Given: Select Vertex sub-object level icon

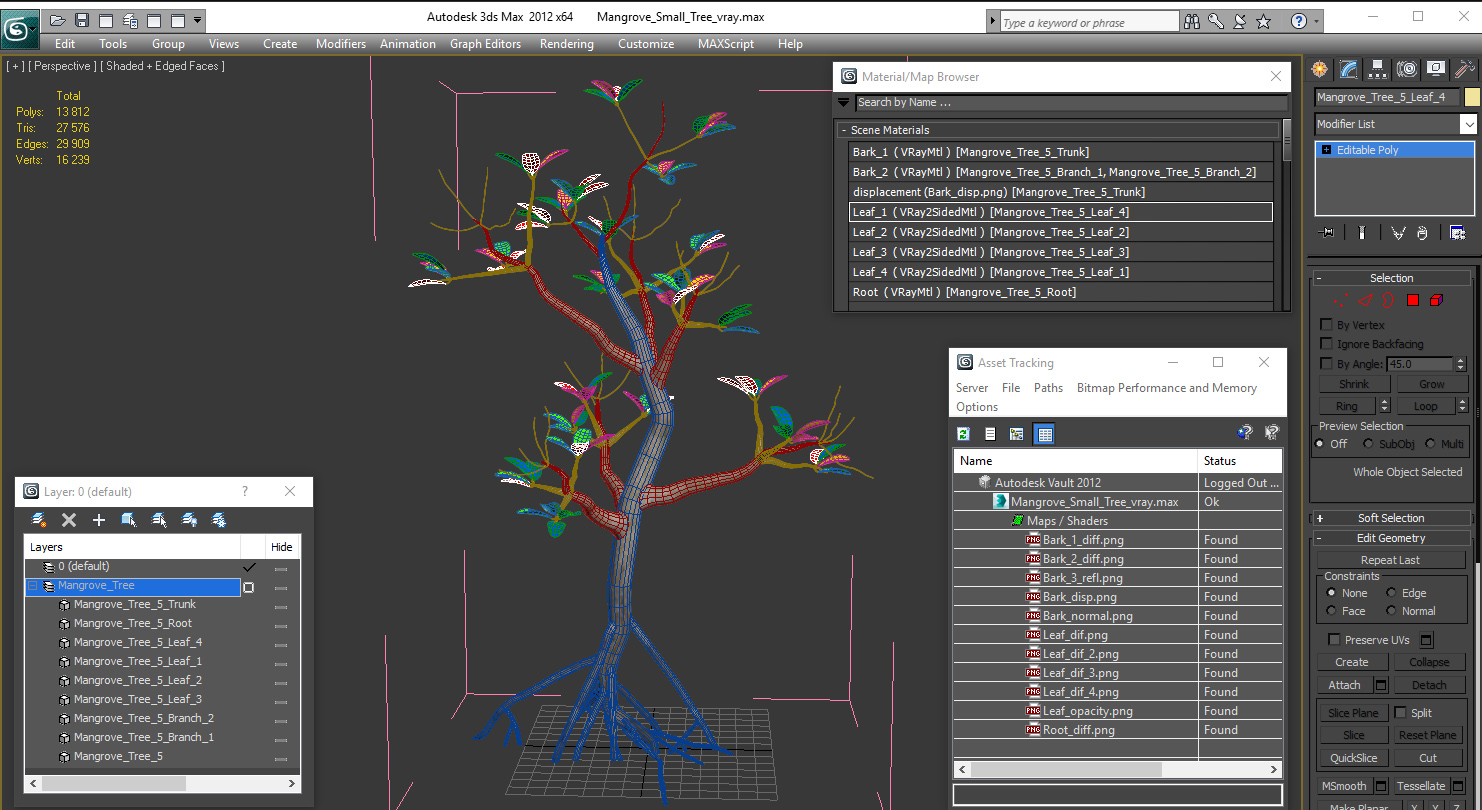Looking at the screenshot, I should click(1342, 300).
